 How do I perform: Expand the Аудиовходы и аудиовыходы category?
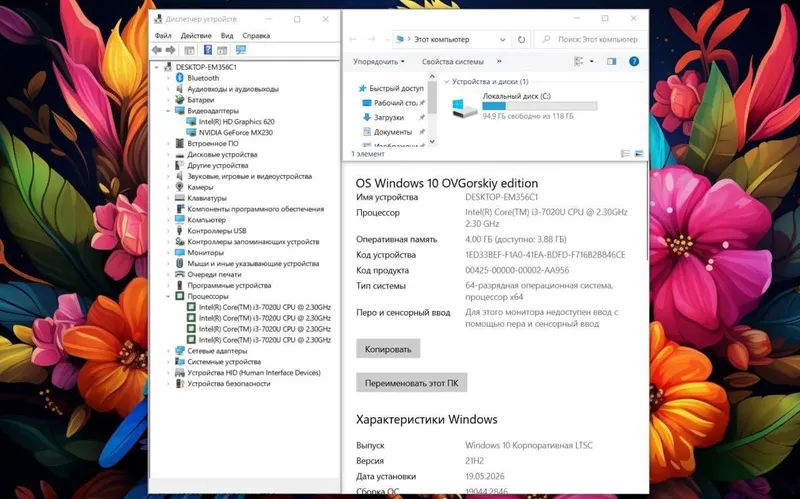click(168, 89)
